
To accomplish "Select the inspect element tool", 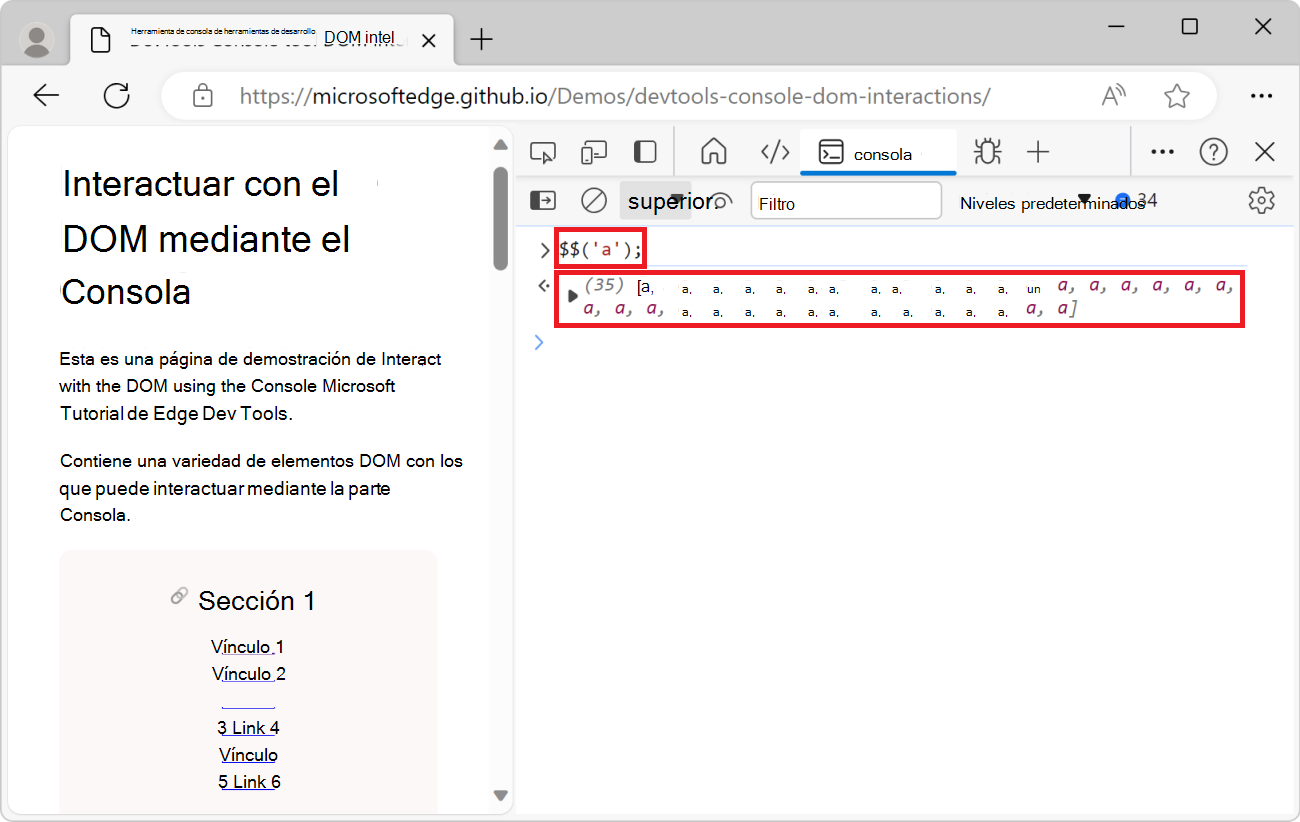I will click(543, 151).
